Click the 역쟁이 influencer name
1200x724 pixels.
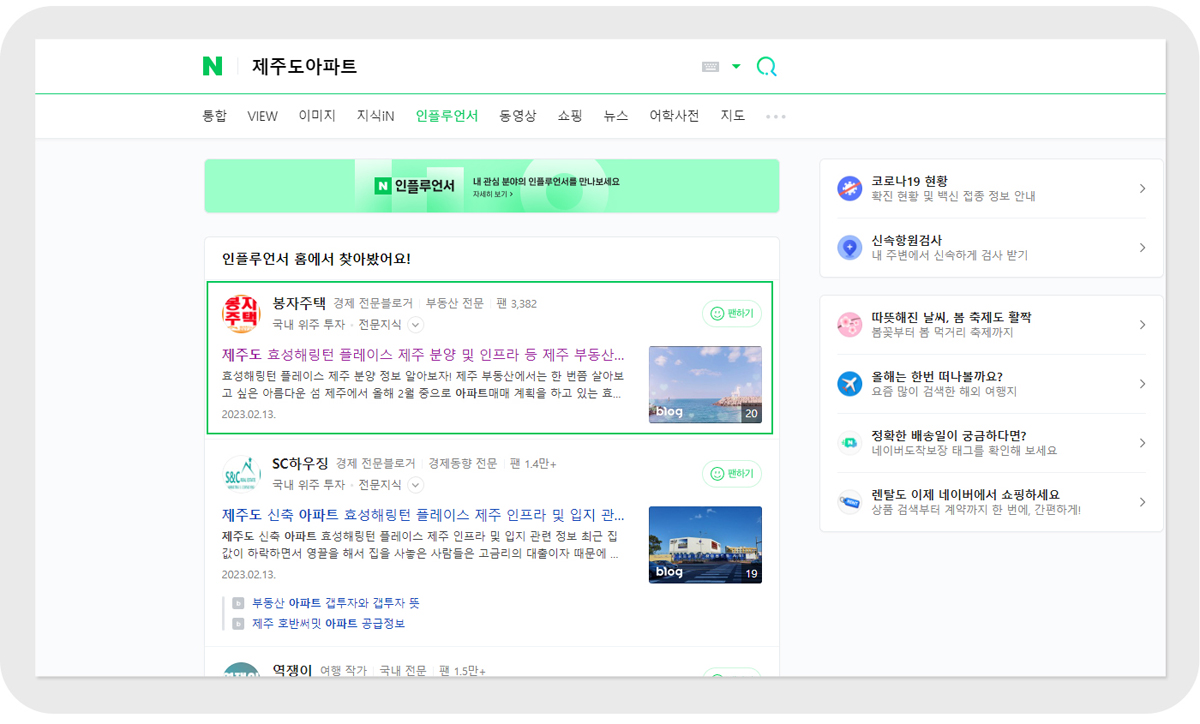coord(292,670)
